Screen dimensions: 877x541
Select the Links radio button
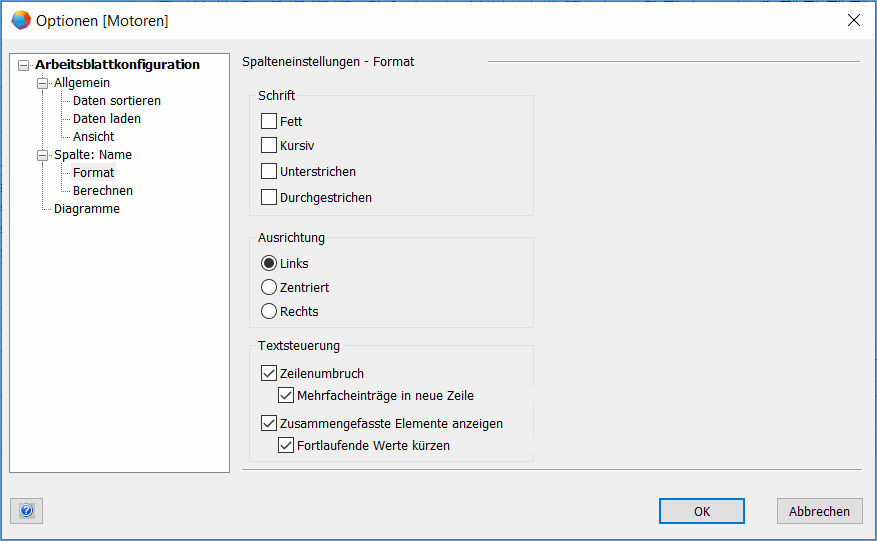pos(269,264)
